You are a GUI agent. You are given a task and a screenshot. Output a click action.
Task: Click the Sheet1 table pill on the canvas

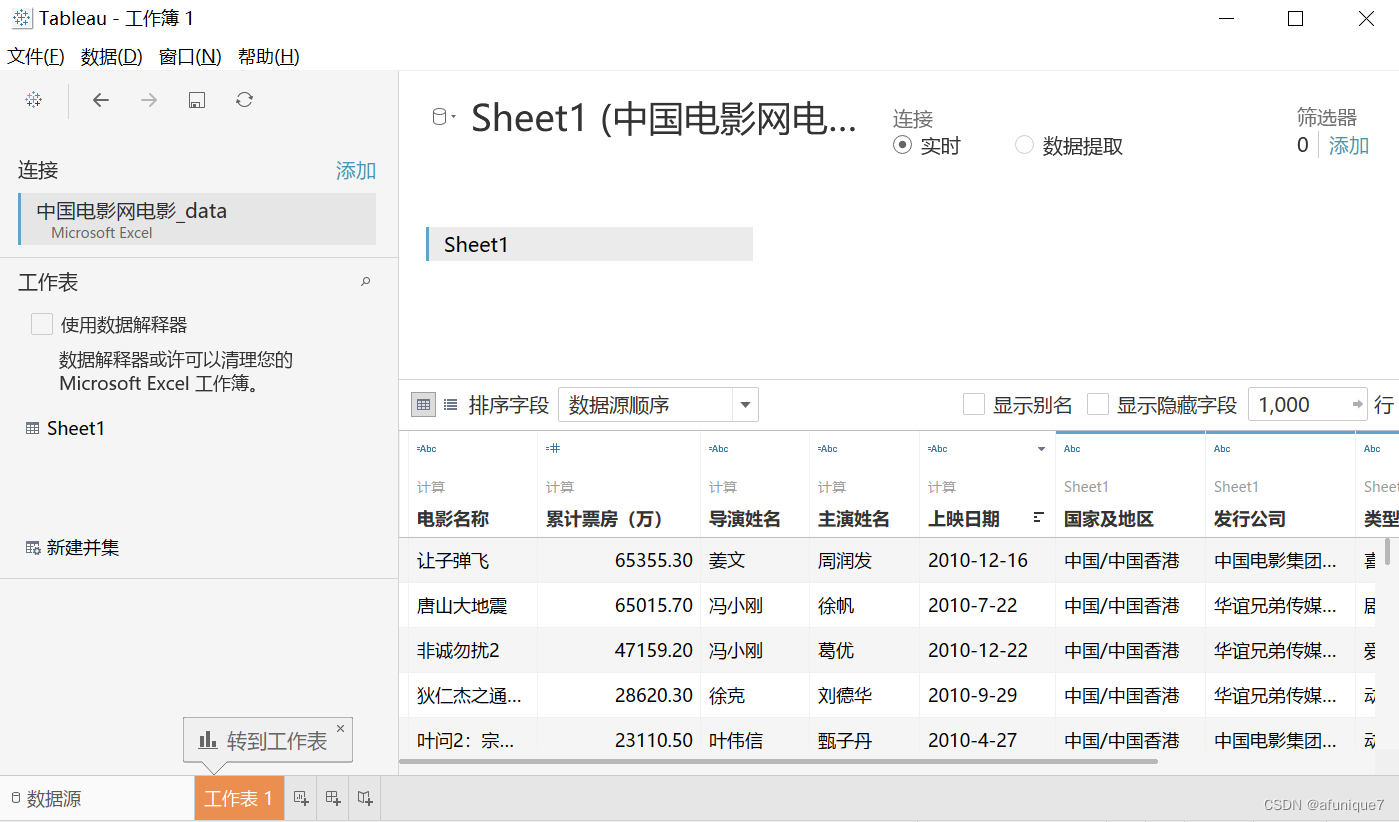589,244
